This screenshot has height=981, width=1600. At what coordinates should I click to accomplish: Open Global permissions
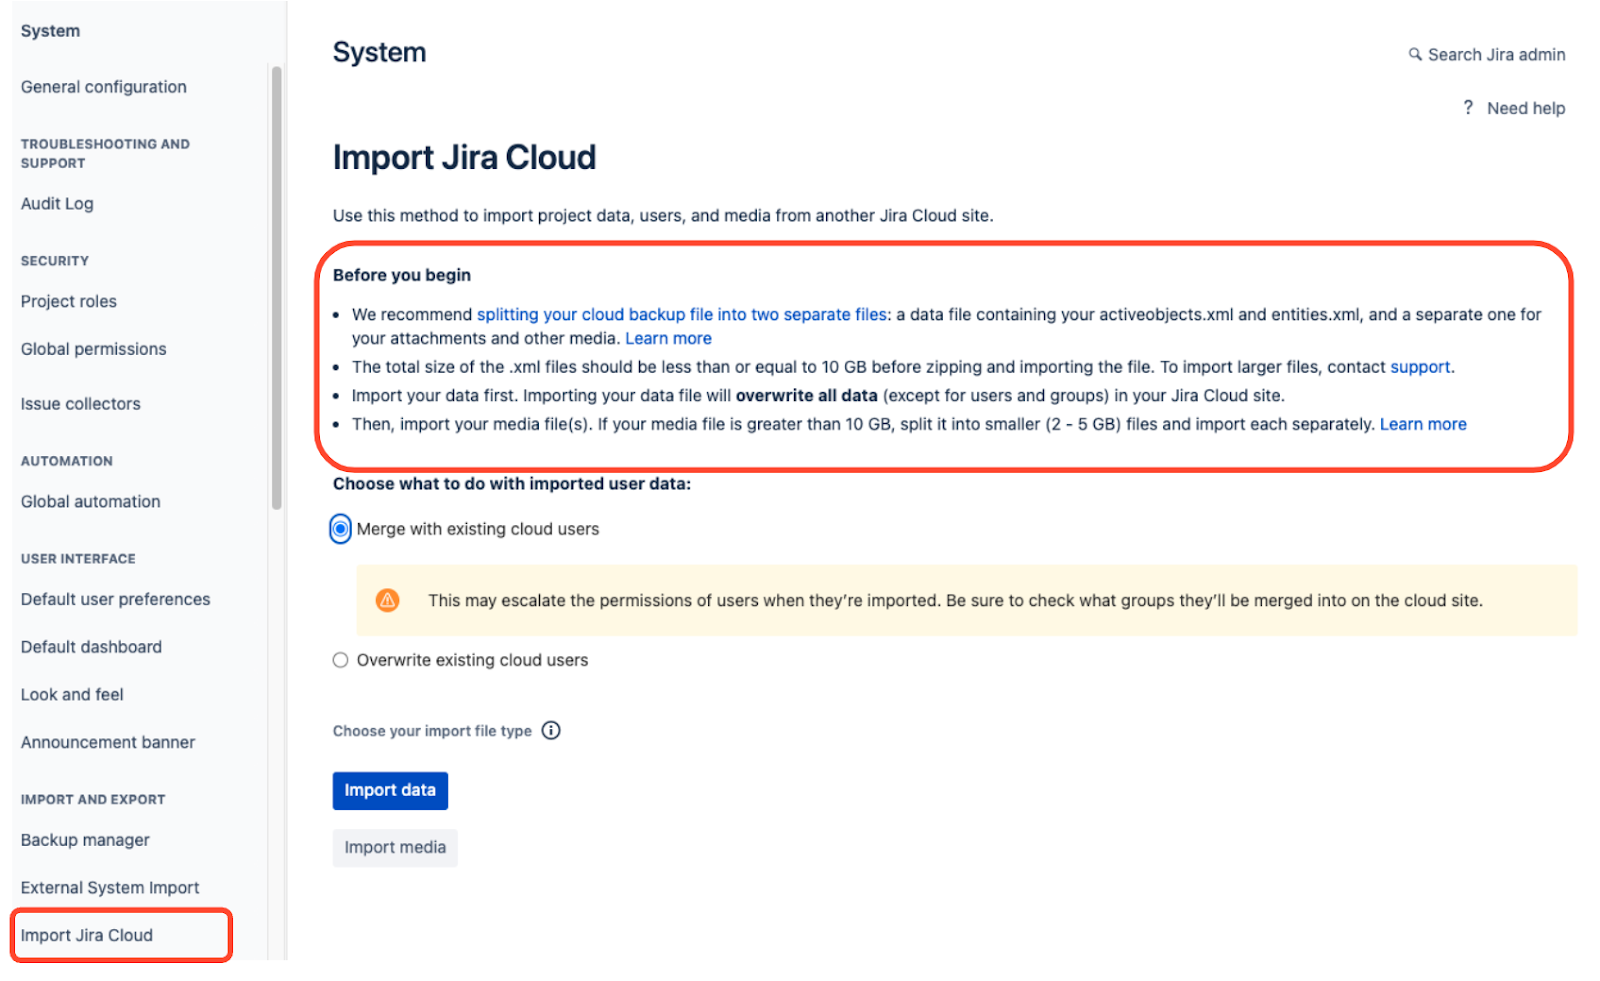pos(94,349)
